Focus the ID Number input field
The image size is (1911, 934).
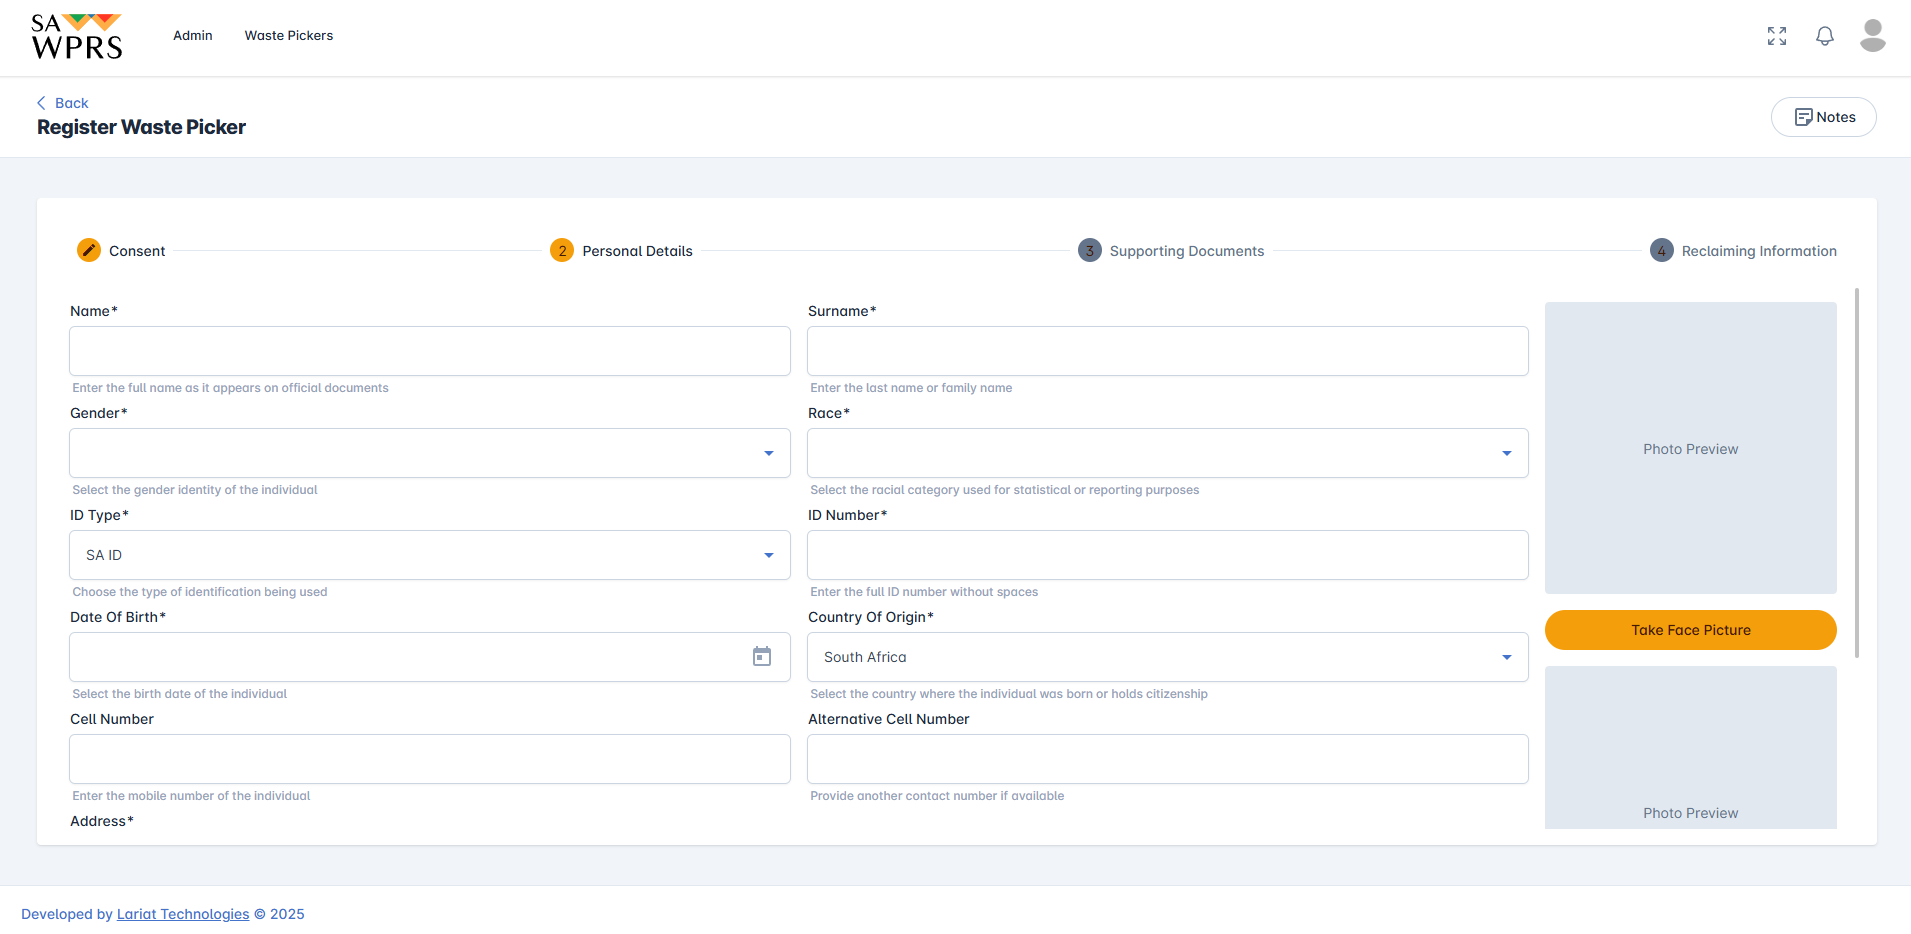tap(1168, 555)
